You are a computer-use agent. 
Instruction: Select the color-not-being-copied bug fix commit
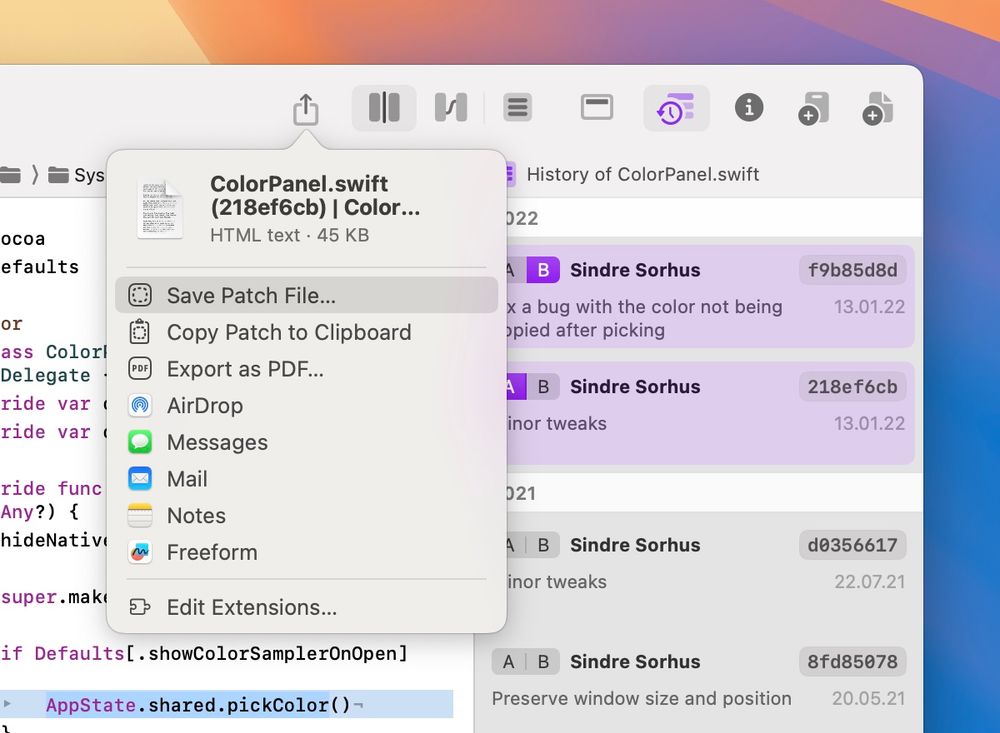tap(710, 297)
